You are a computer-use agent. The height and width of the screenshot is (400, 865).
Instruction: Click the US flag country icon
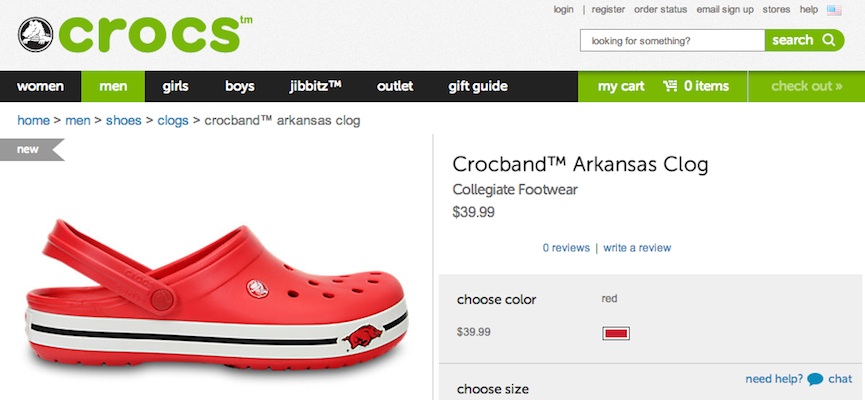click(834, 10)
